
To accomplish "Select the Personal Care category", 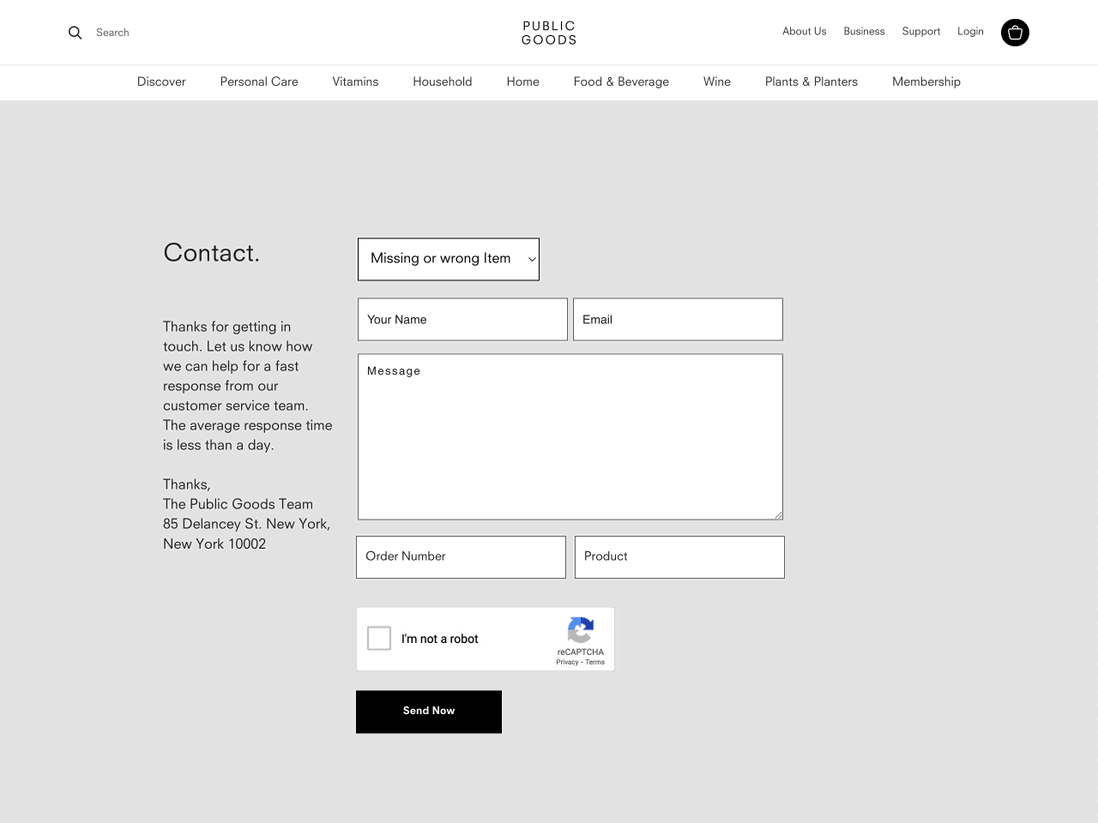I will (258, 82).
